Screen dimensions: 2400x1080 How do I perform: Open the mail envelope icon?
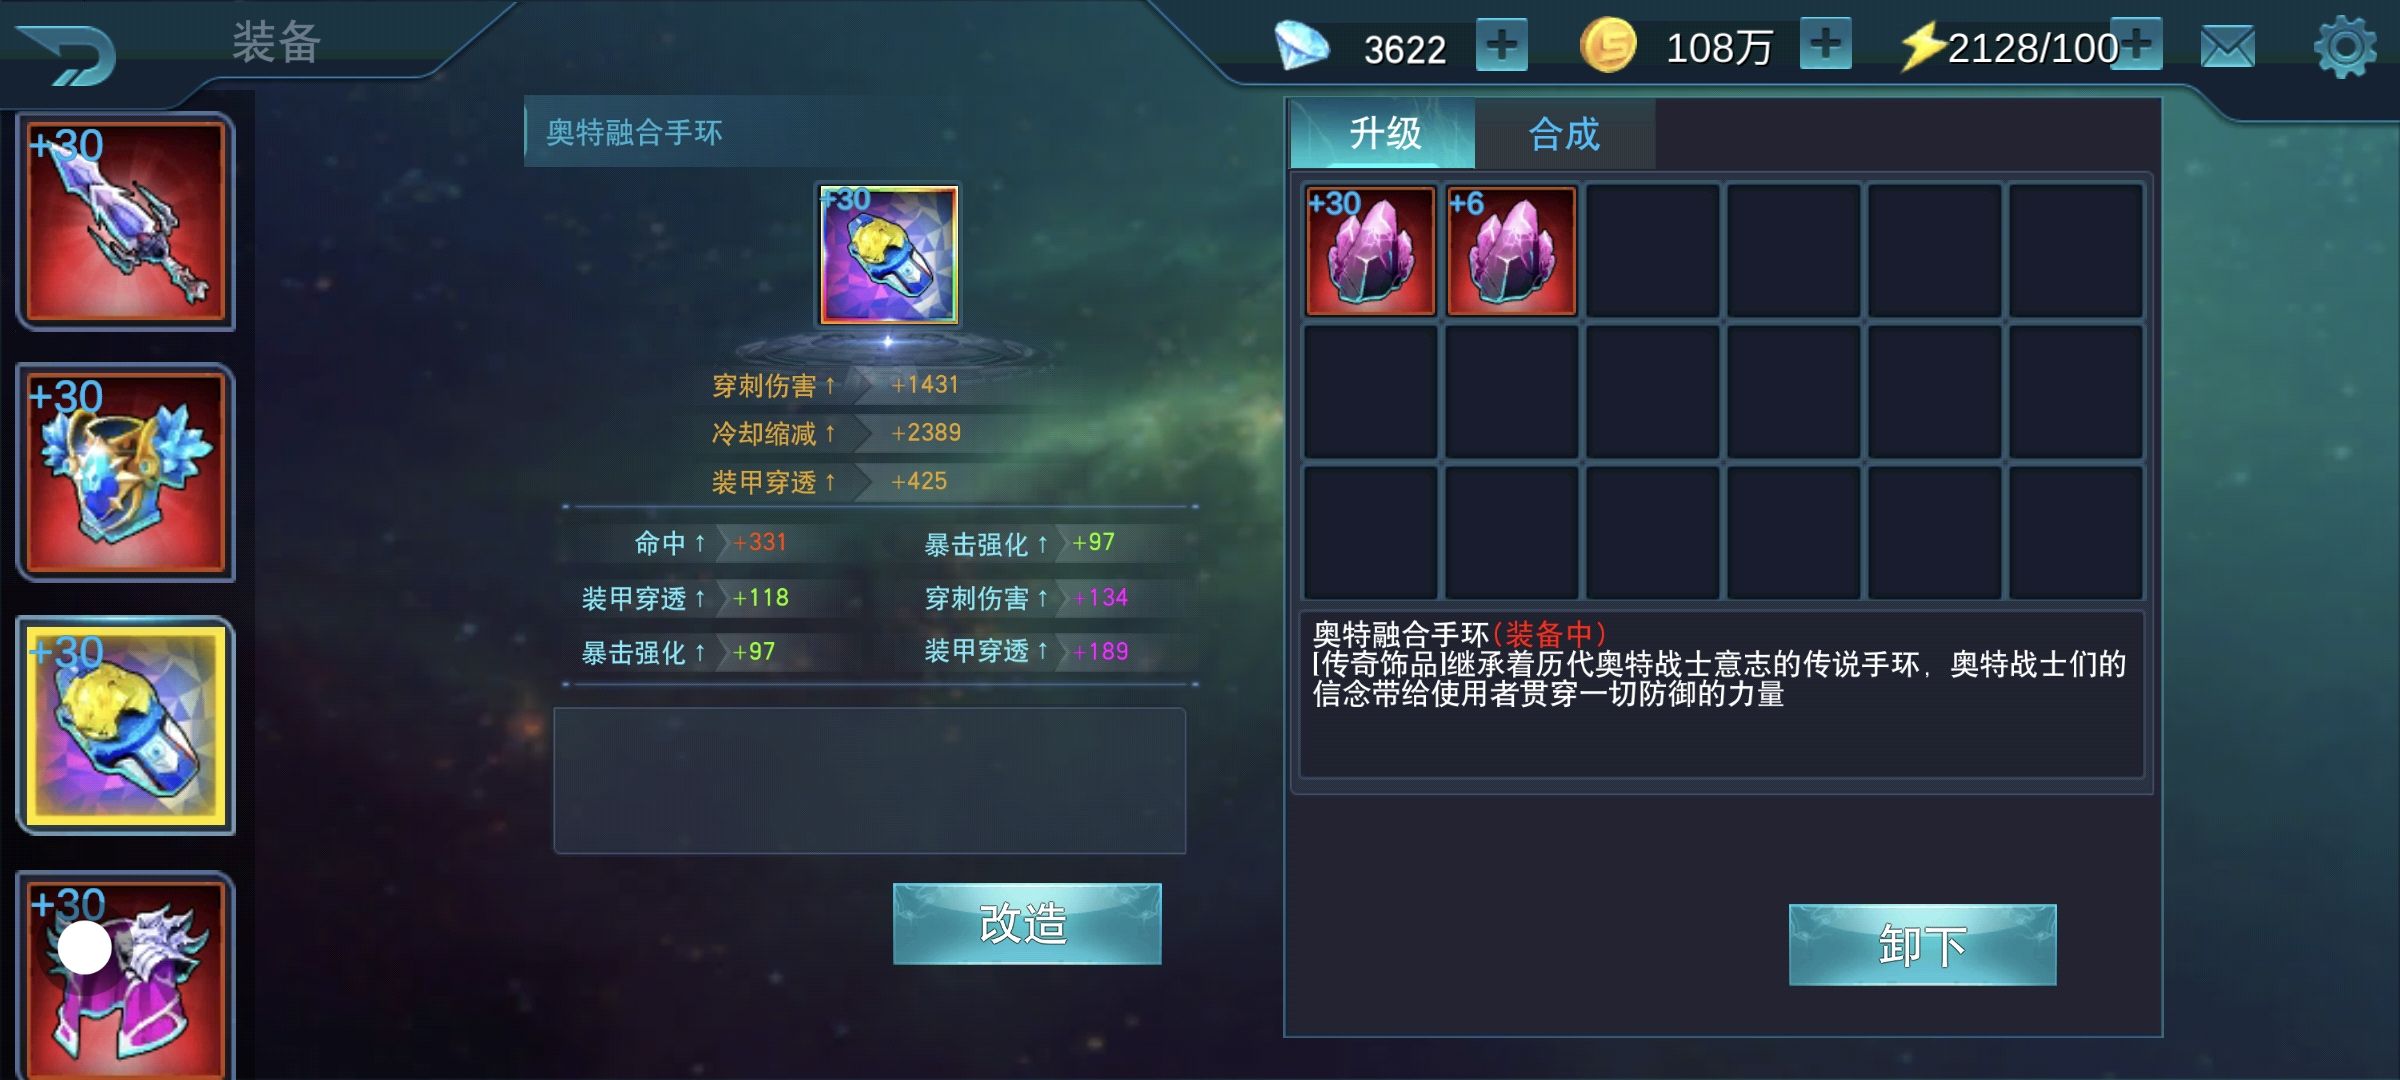(2228, 46)
